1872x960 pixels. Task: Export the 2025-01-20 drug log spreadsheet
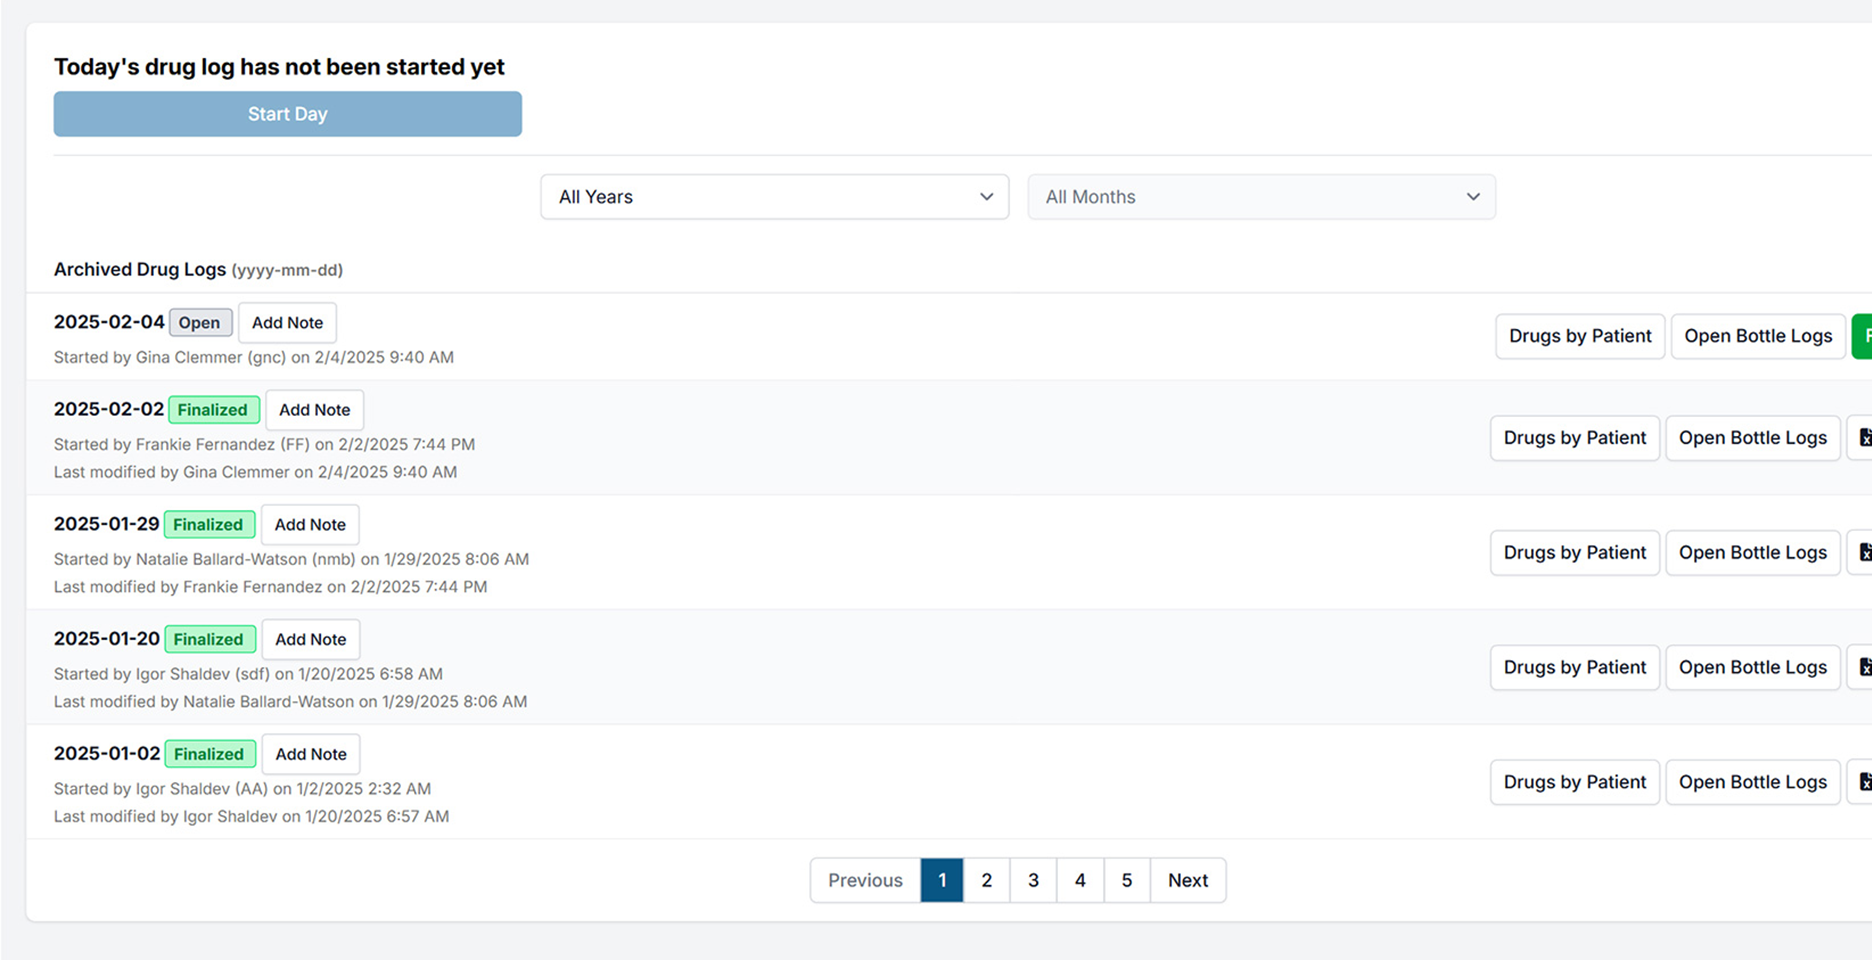(1864, 667)
